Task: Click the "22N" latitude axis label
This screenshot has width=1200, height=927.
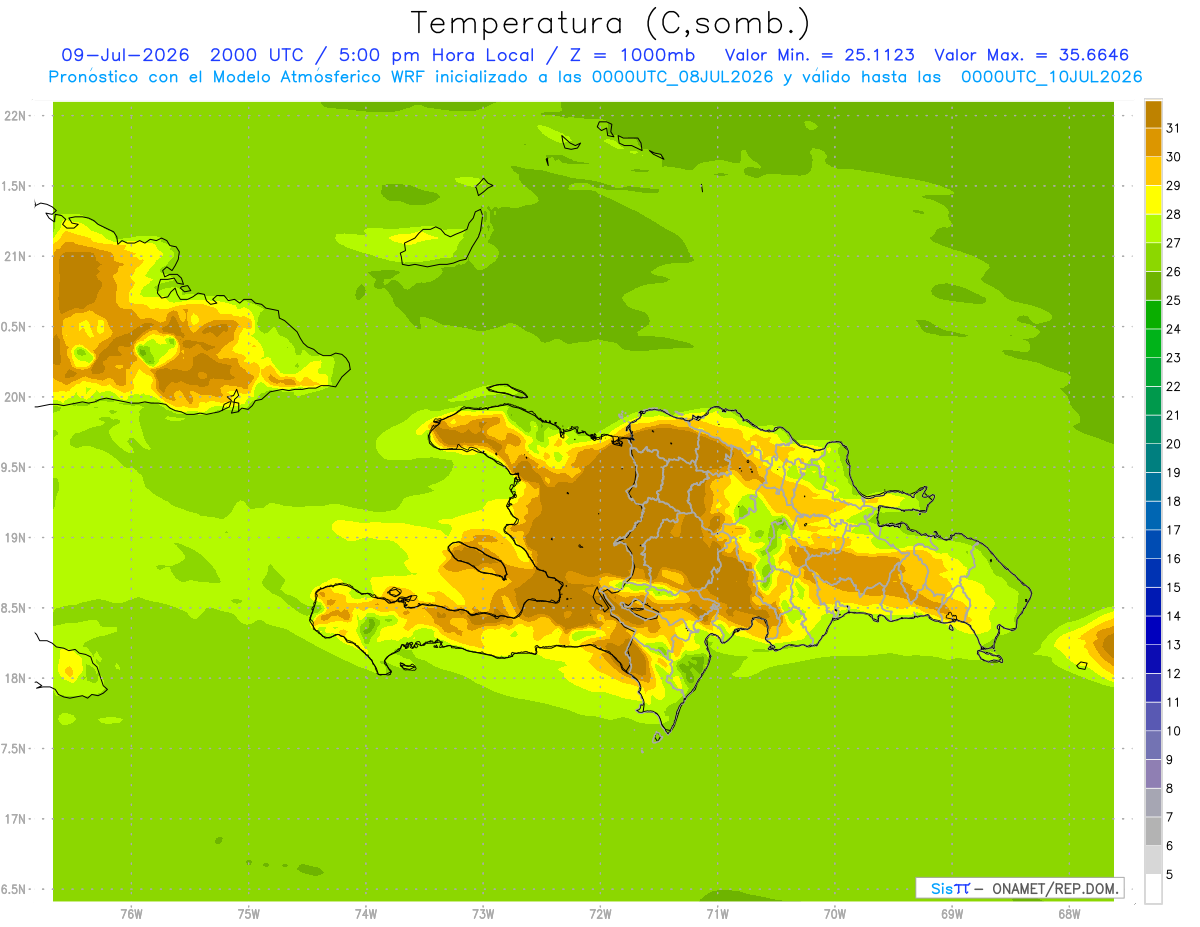Action: click(16, 115)
